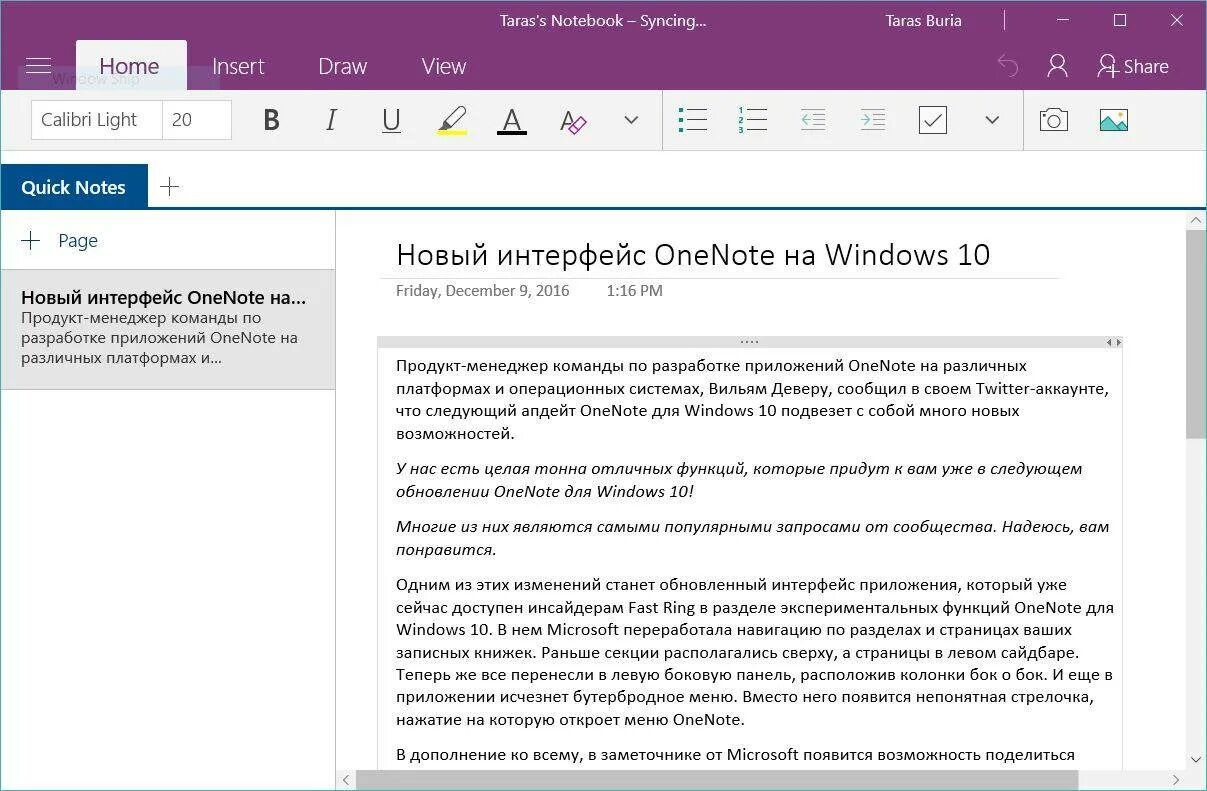Undo the last action
The width and height of the screenshot is (1207, 791).
coord(1007,66)
